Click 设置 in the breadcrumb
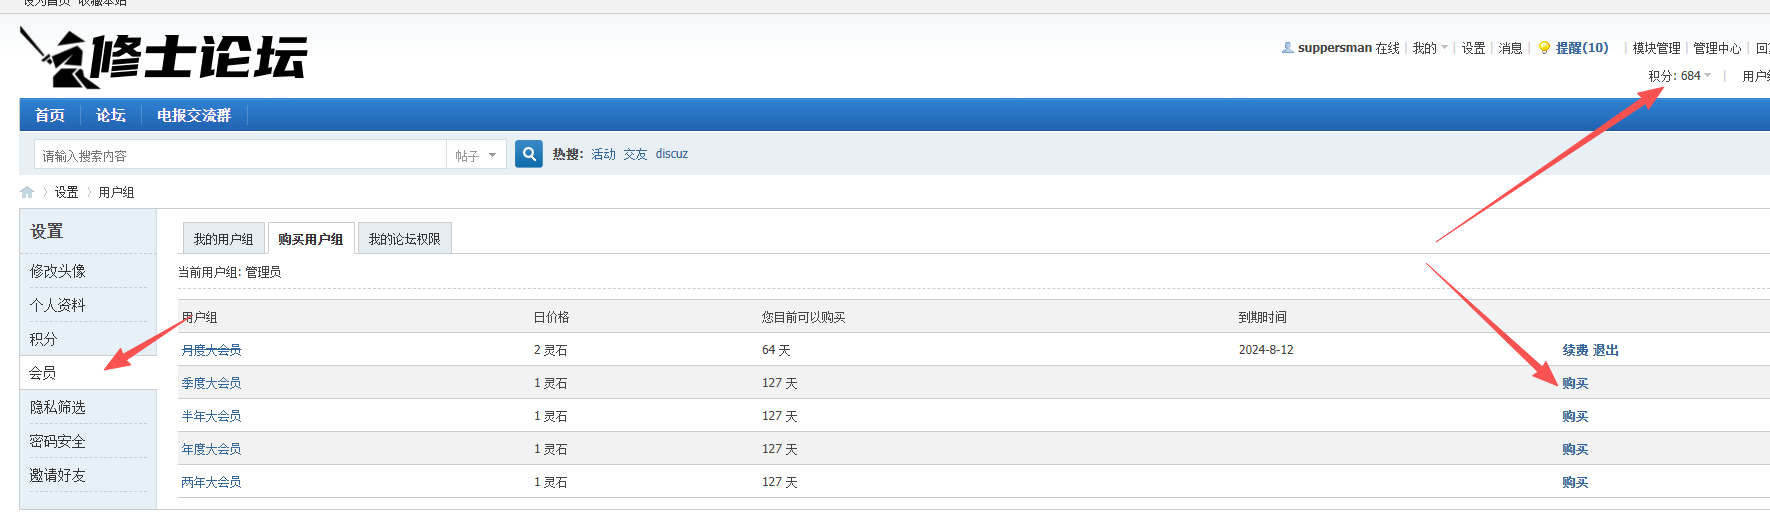 pos(67,192)
